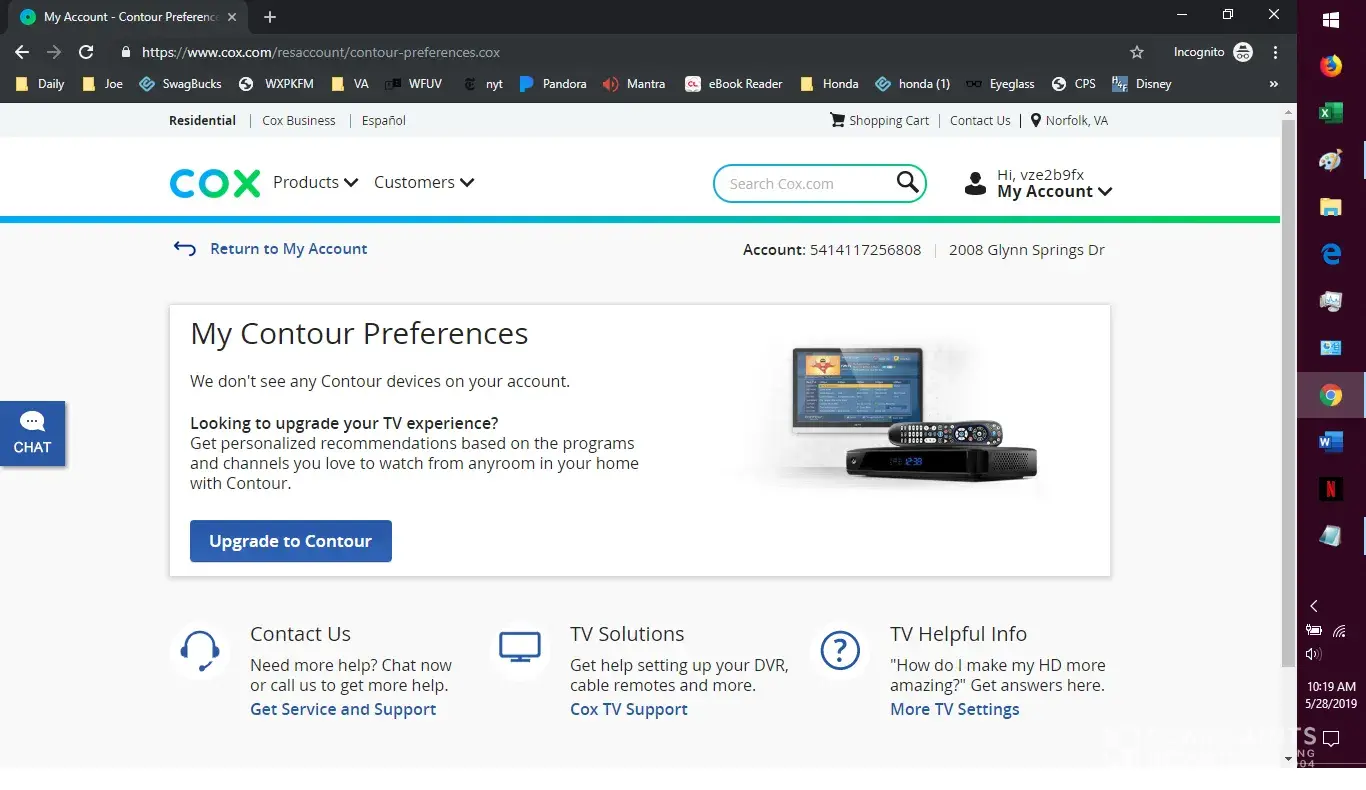Open the Shopping Cart icon
The height and width of the screenshot is (790, 1366).
click(837, 120)
